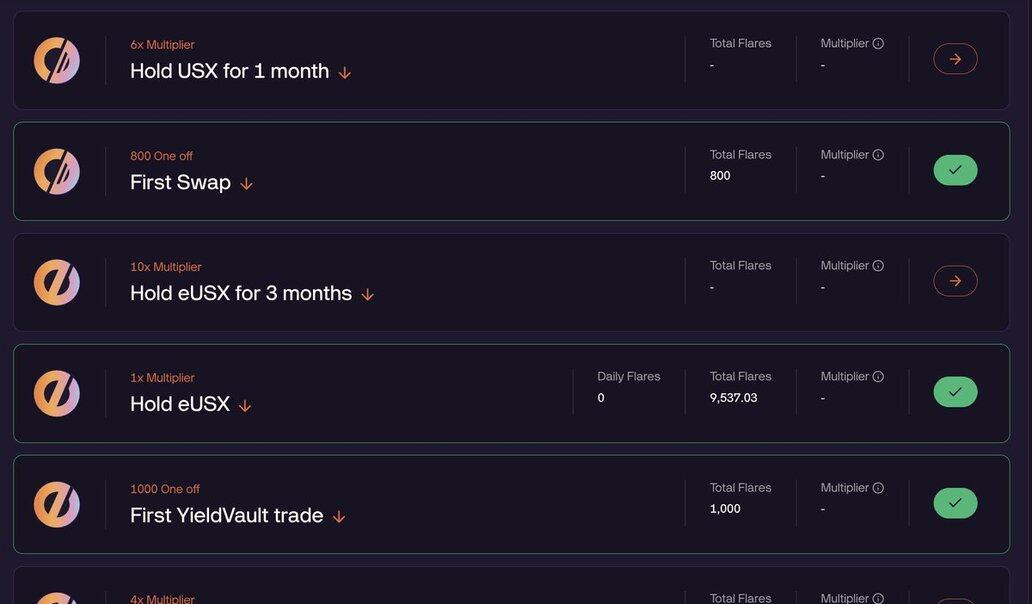Screen dimensions: 1032x604
Task: Click the logo icon beside First Swap
Action: pyautogui.click(x=57, y=171)
